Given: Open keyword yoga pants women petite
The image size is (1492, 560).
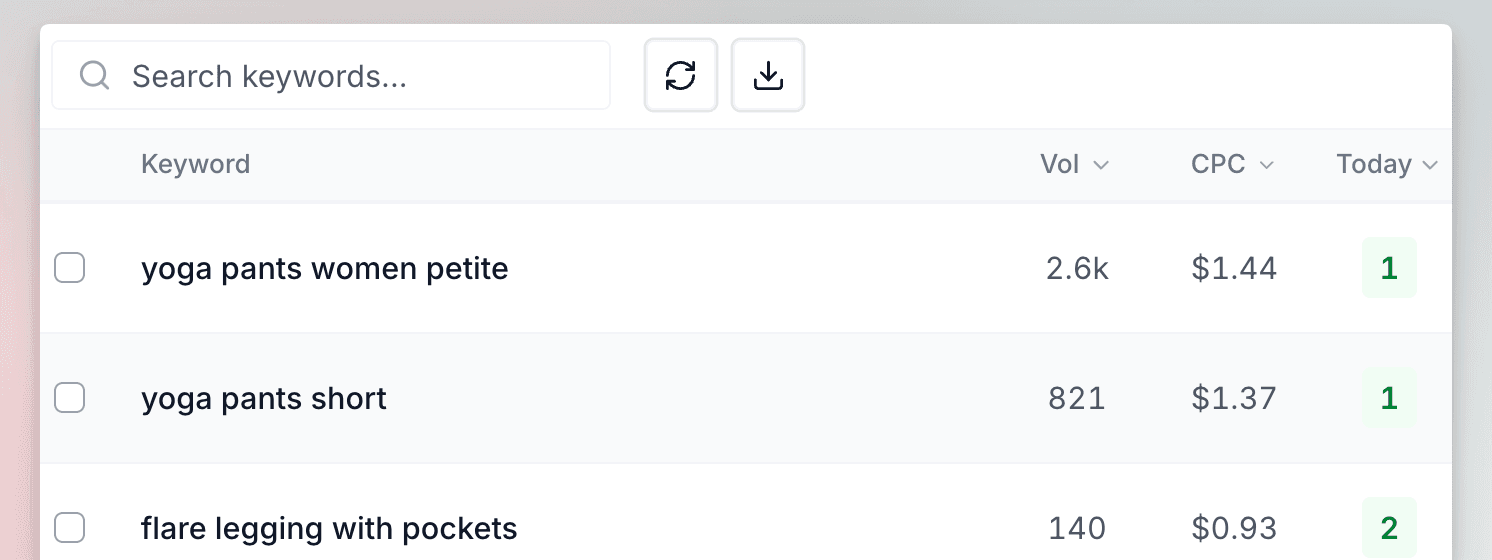Looking at the screenshot, I should [324, 268].
